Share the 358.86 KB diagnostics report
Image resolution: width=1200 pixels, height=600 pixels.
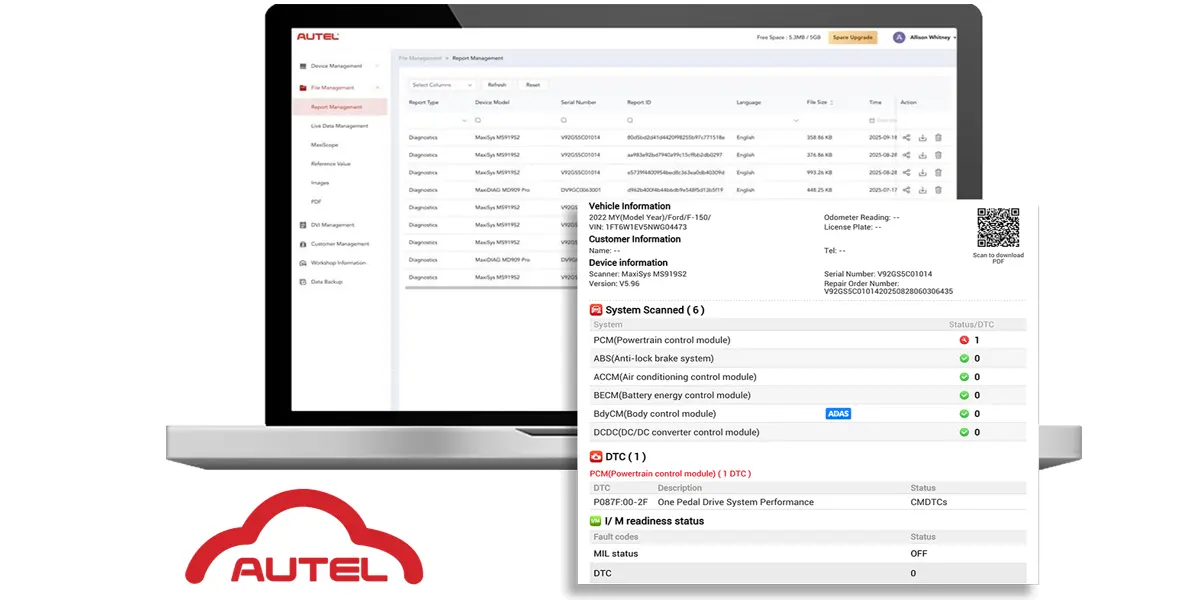point(906,138)
